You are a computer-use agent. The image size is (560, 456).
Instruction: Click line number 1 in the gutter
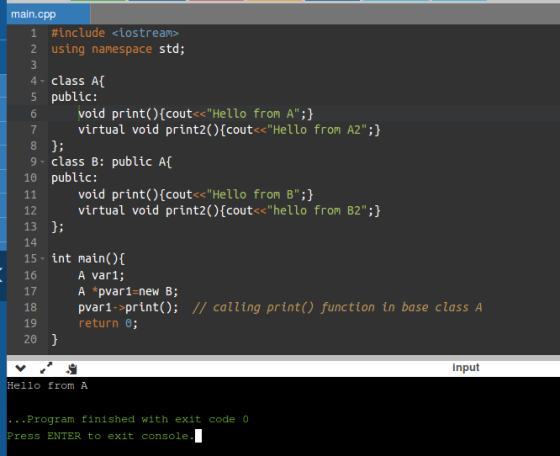coord(34,33)
